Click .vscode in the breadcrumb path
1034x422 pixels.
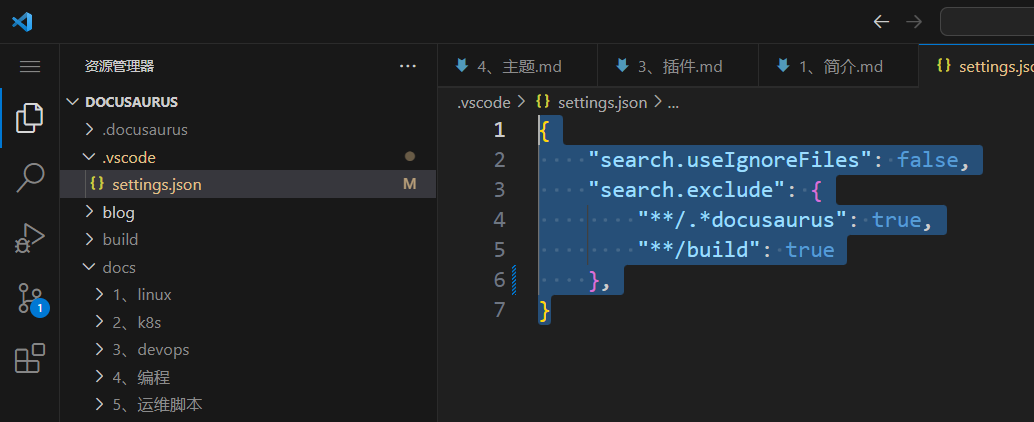483,102
